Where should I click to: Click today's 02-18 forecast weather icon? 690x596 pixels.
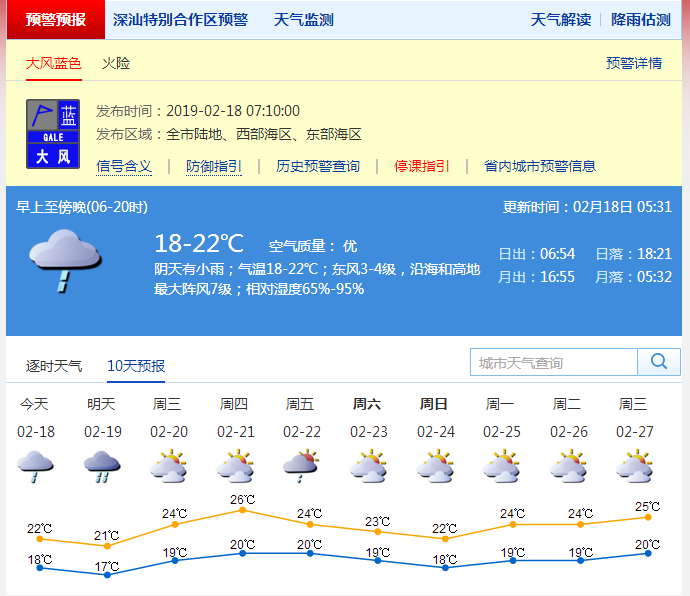click(35, 466)
